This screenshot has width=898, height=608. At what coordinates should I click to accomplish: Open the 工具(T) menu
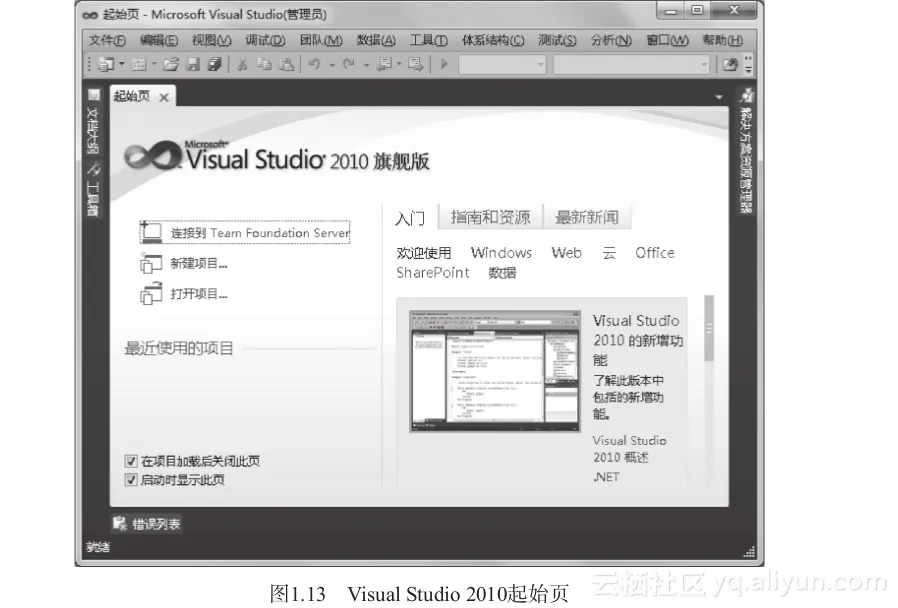[428, 40]
